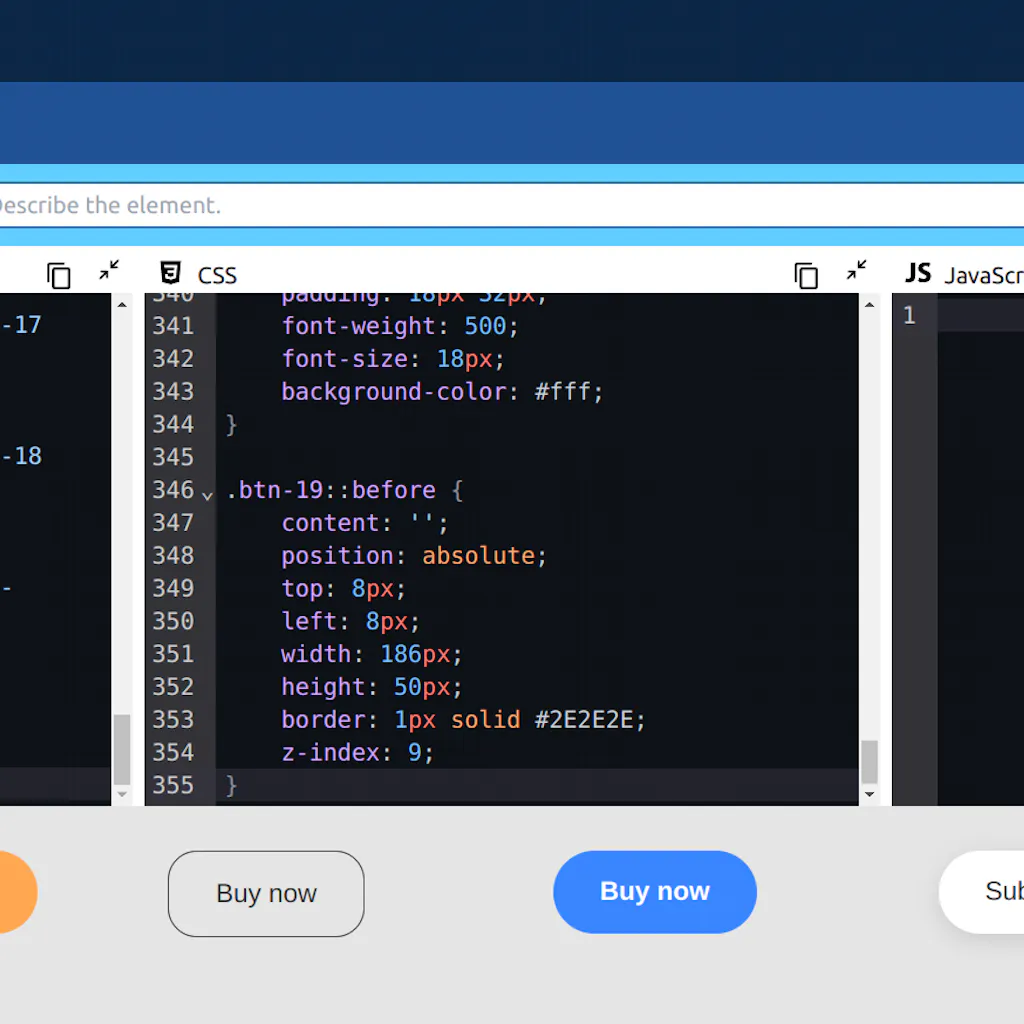Copy the CSS code with the copy icon
This screenshot has height=1024, width=1024.
[59, 275]
